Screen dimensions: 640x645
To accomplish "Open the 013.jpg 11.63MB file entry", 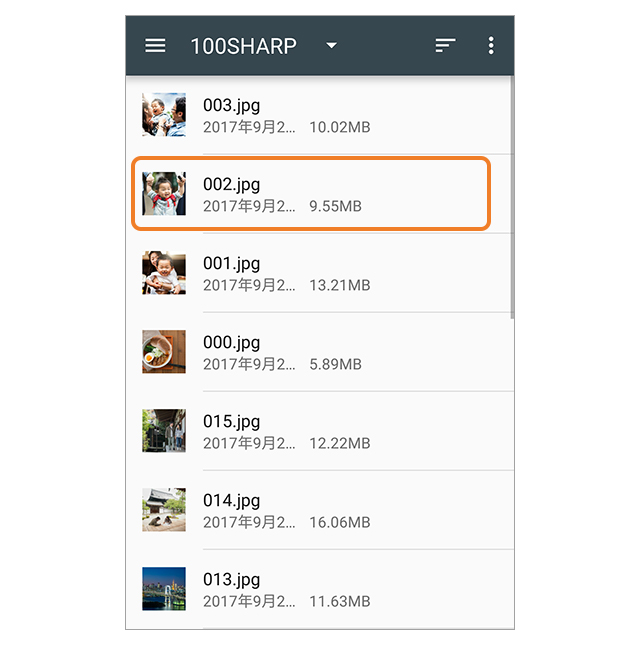I will point(320,589).
